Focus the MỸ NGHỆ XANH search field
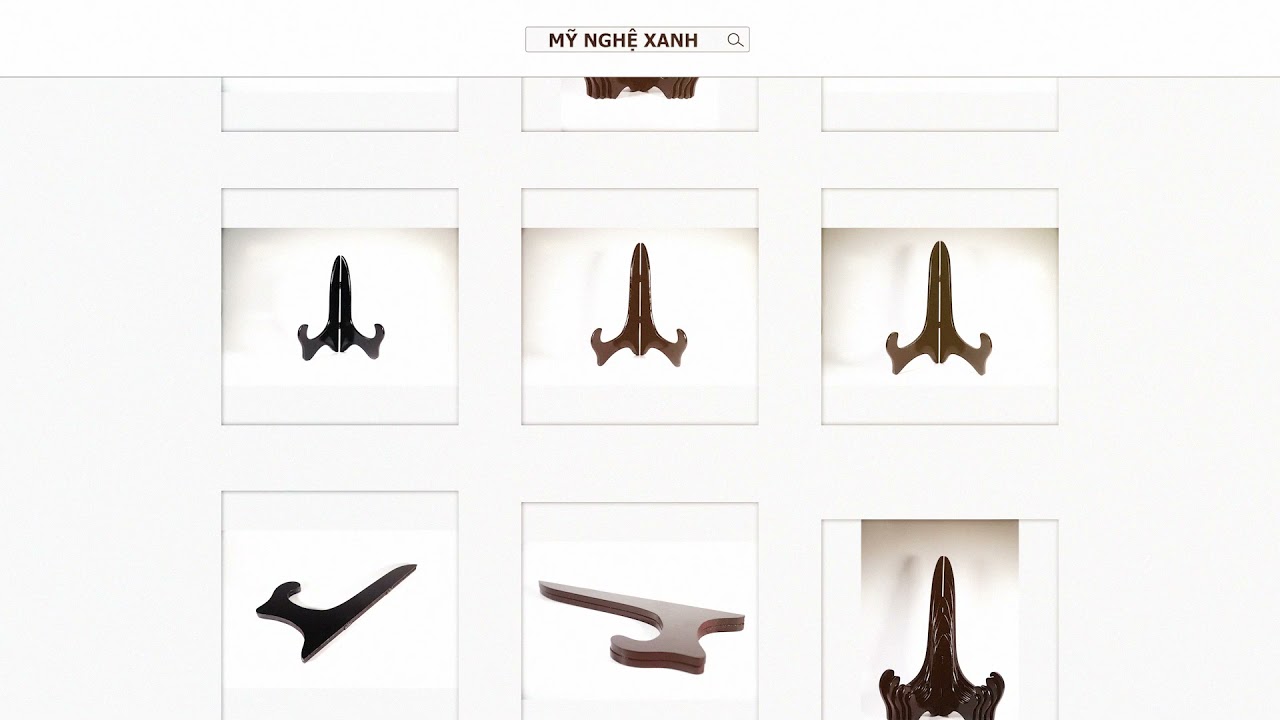Viewport: 1280px width, 720px height. [x=637, y=40]
